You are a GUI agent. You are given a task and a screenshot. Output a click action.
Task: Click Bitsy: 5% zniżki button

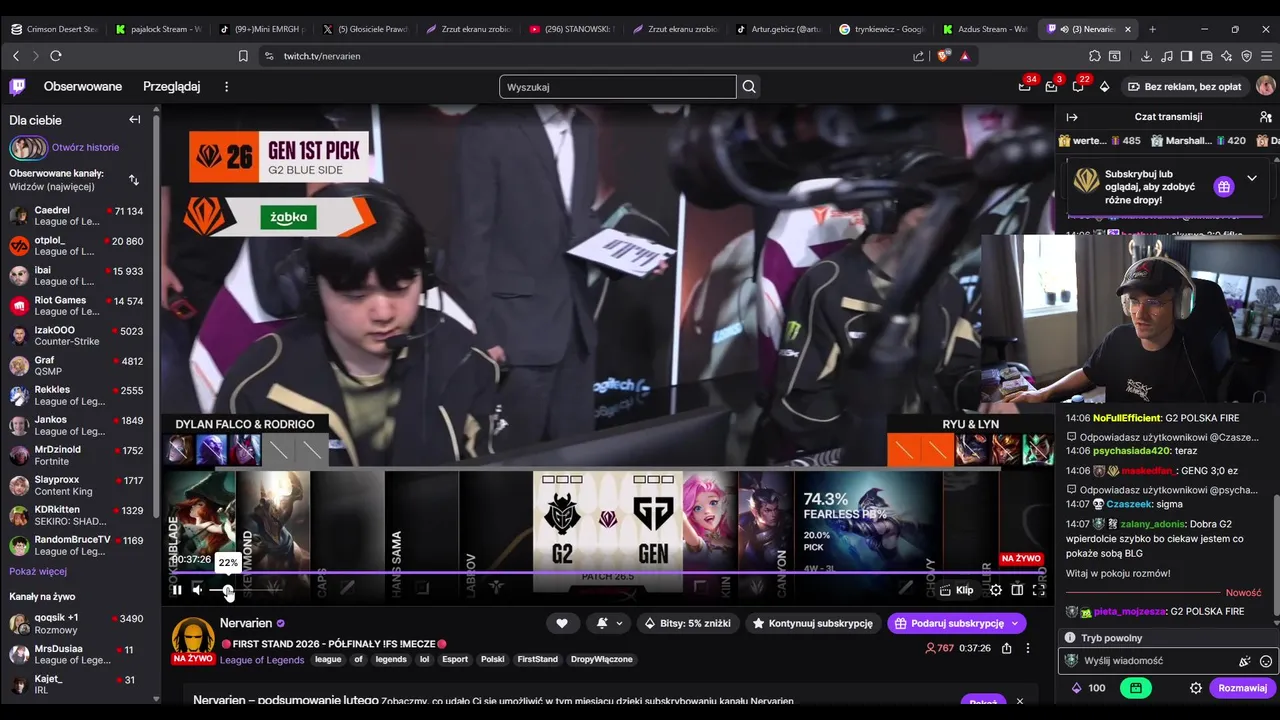pos(687,623)
